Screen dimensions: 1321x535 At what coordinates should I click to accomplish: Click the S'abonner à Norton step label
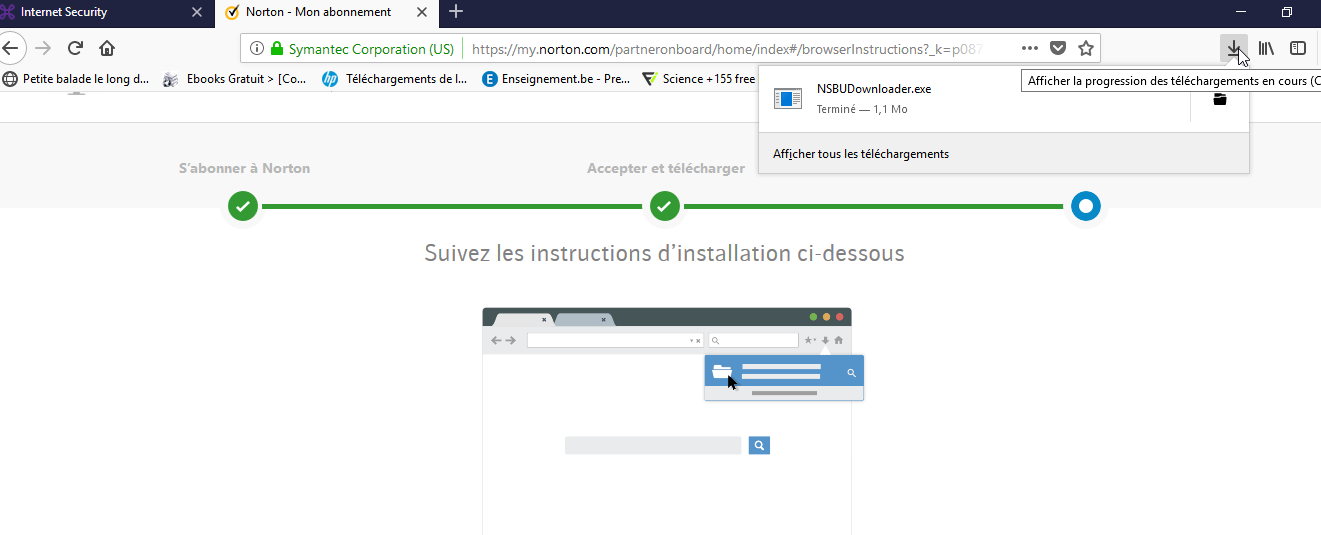(x=244, y=168)
